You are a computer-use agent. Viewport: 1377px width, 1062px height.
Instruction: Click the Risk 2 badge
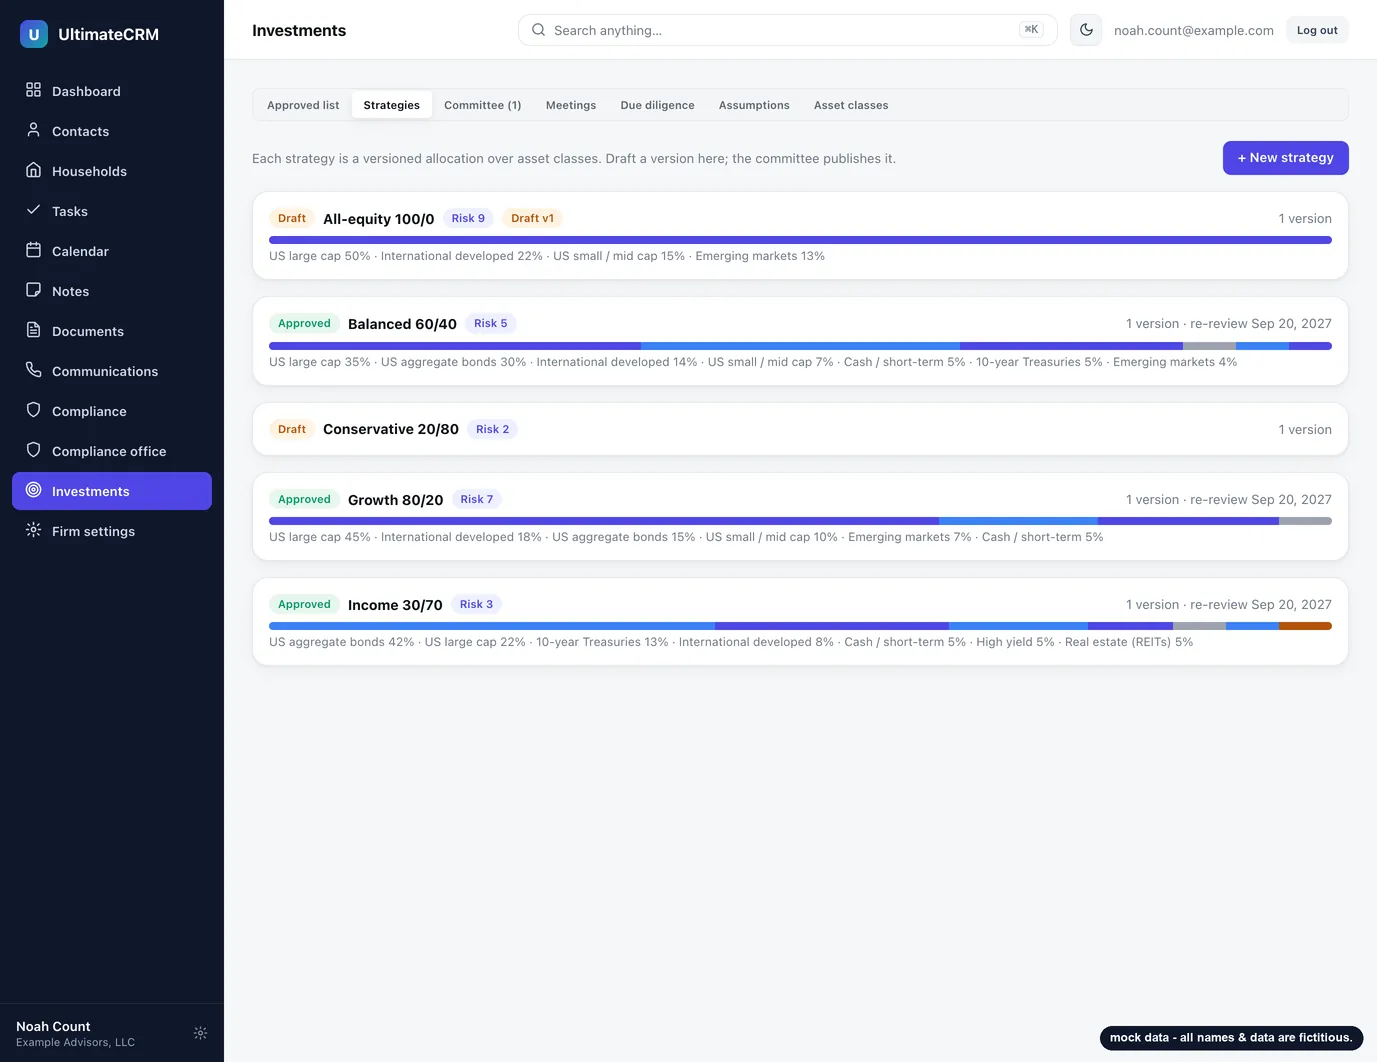(492, 429)
